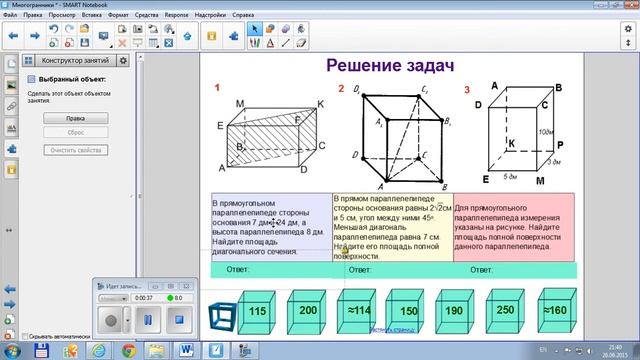This screenshot has height=360, width=640.
Task: Click the red X delete icon in toolbar
Action: tap(122, 43)
